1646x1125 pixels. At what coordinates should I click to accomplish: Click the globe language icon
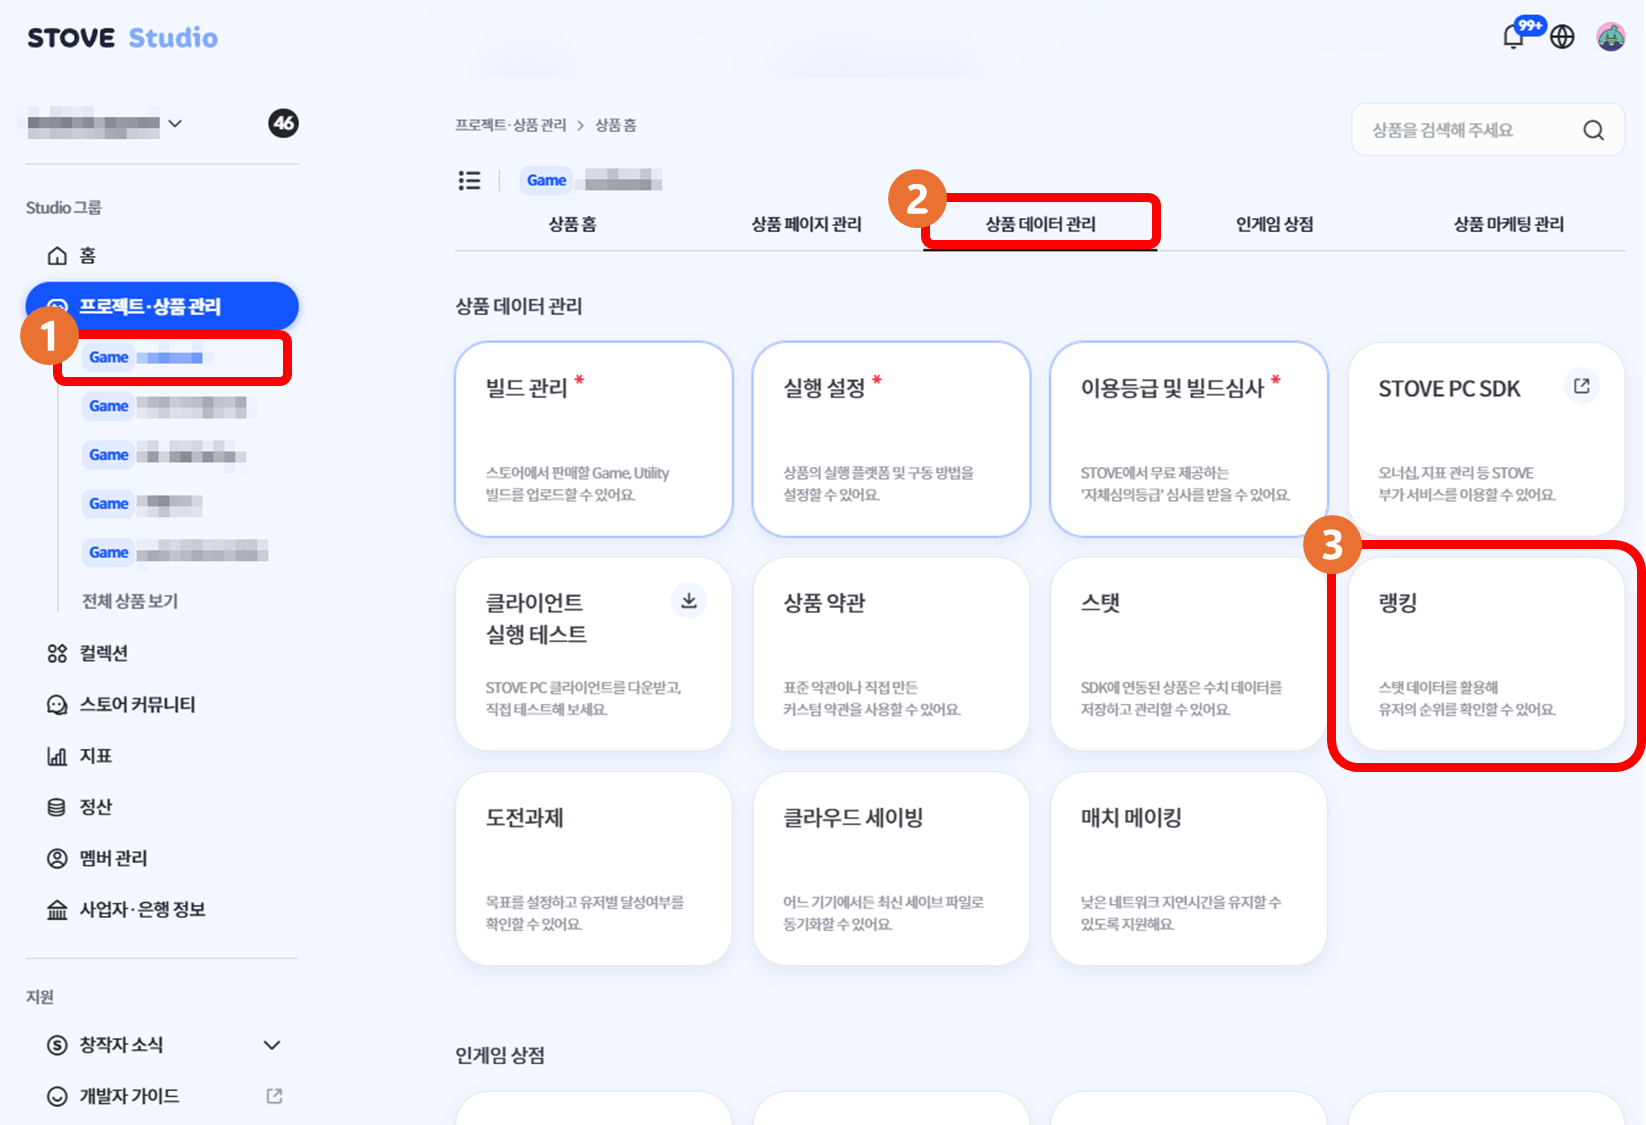coord(1562,37)
